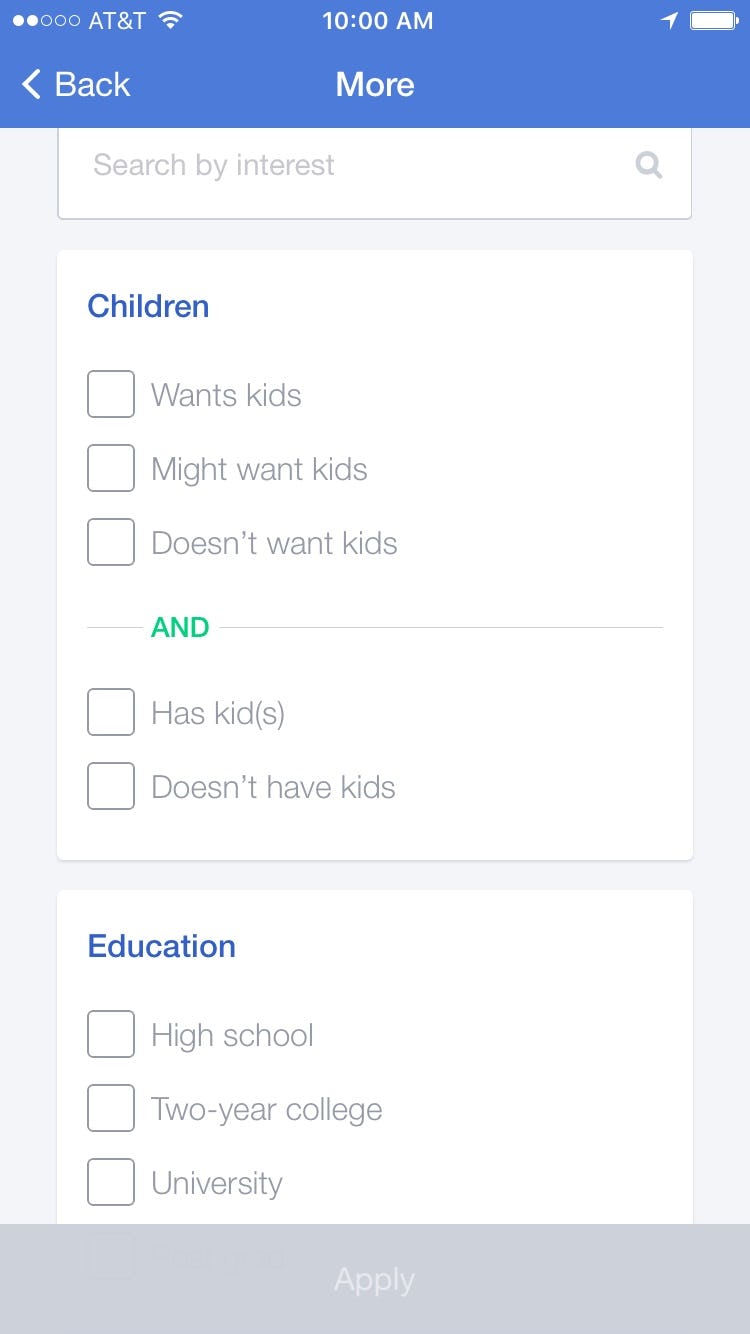750x1334 pixels.
Task: Toggle the Two-year college checkbox
Action: coord(111,1108)
